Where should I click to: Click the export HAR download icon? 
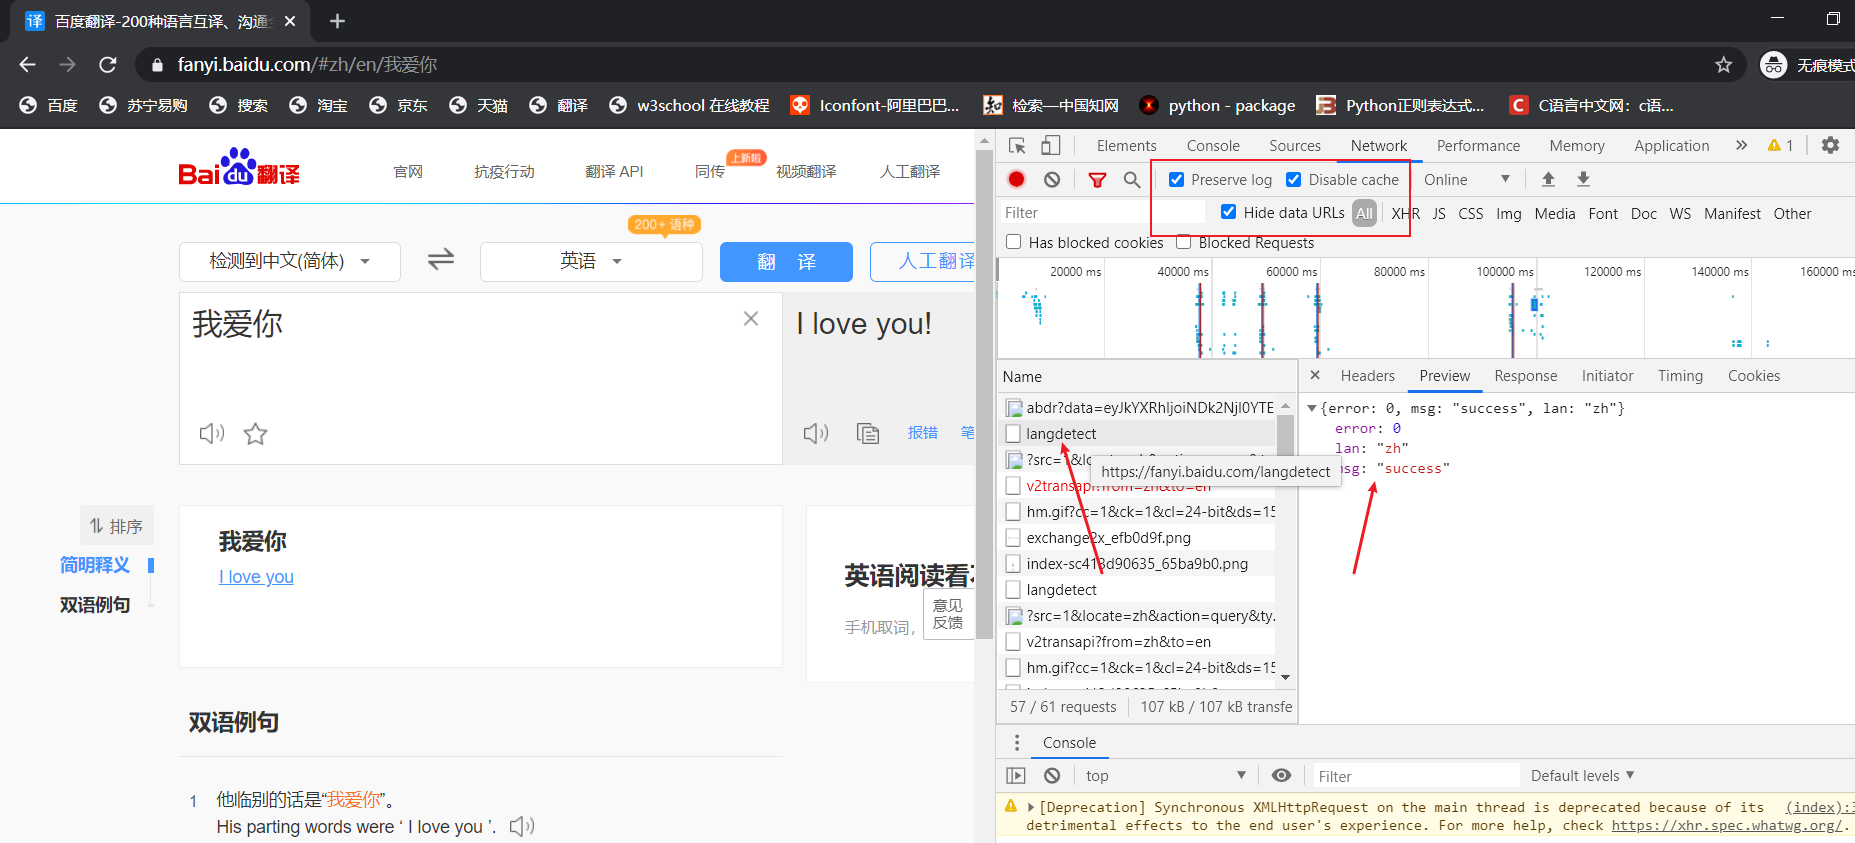pyautogui.click(x=1583, y=179)
